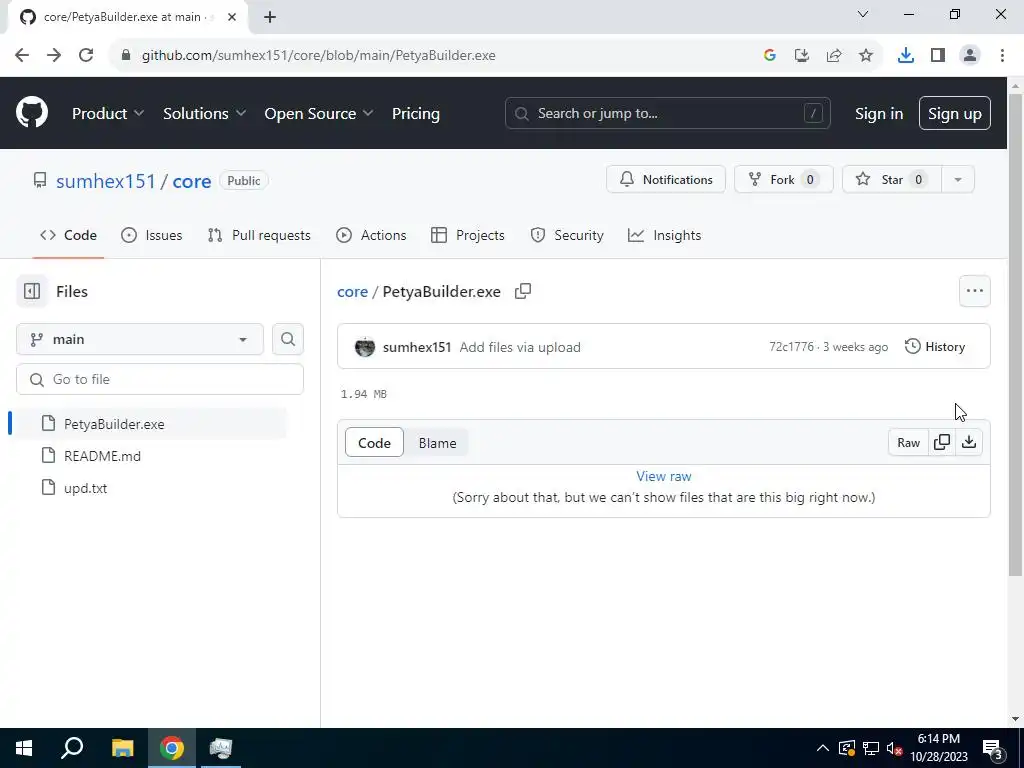Collapse the Files side panel icon
The height and width of the screenshot is (768, 1024).
point(32,291)
